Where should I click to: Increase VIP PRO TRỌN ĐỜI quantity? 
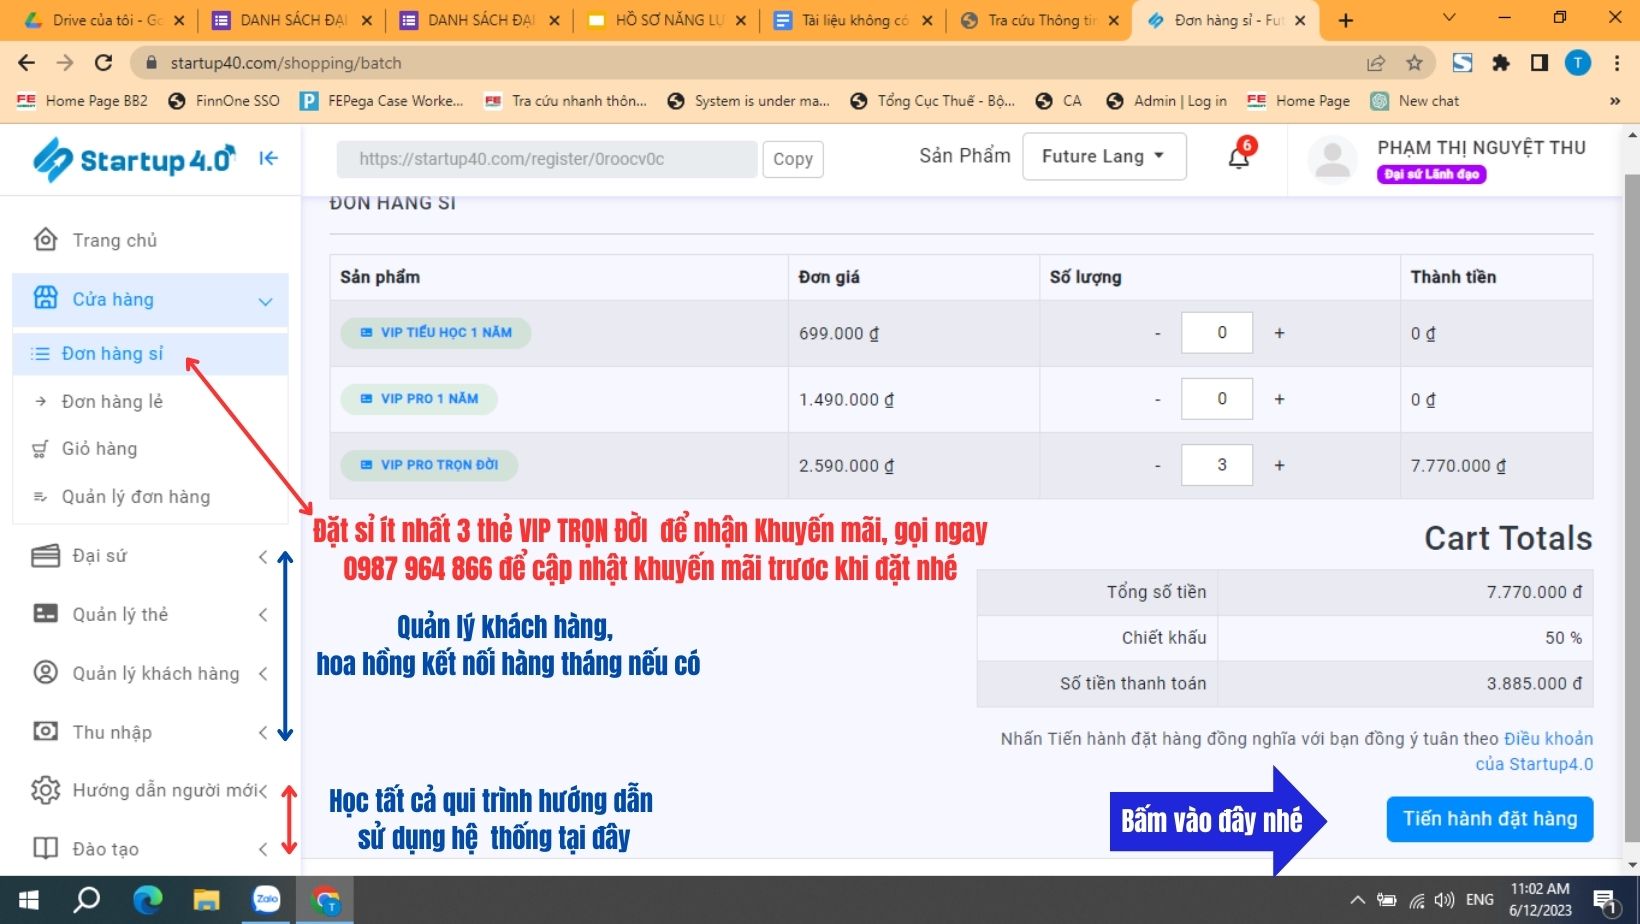[1279, 465]
